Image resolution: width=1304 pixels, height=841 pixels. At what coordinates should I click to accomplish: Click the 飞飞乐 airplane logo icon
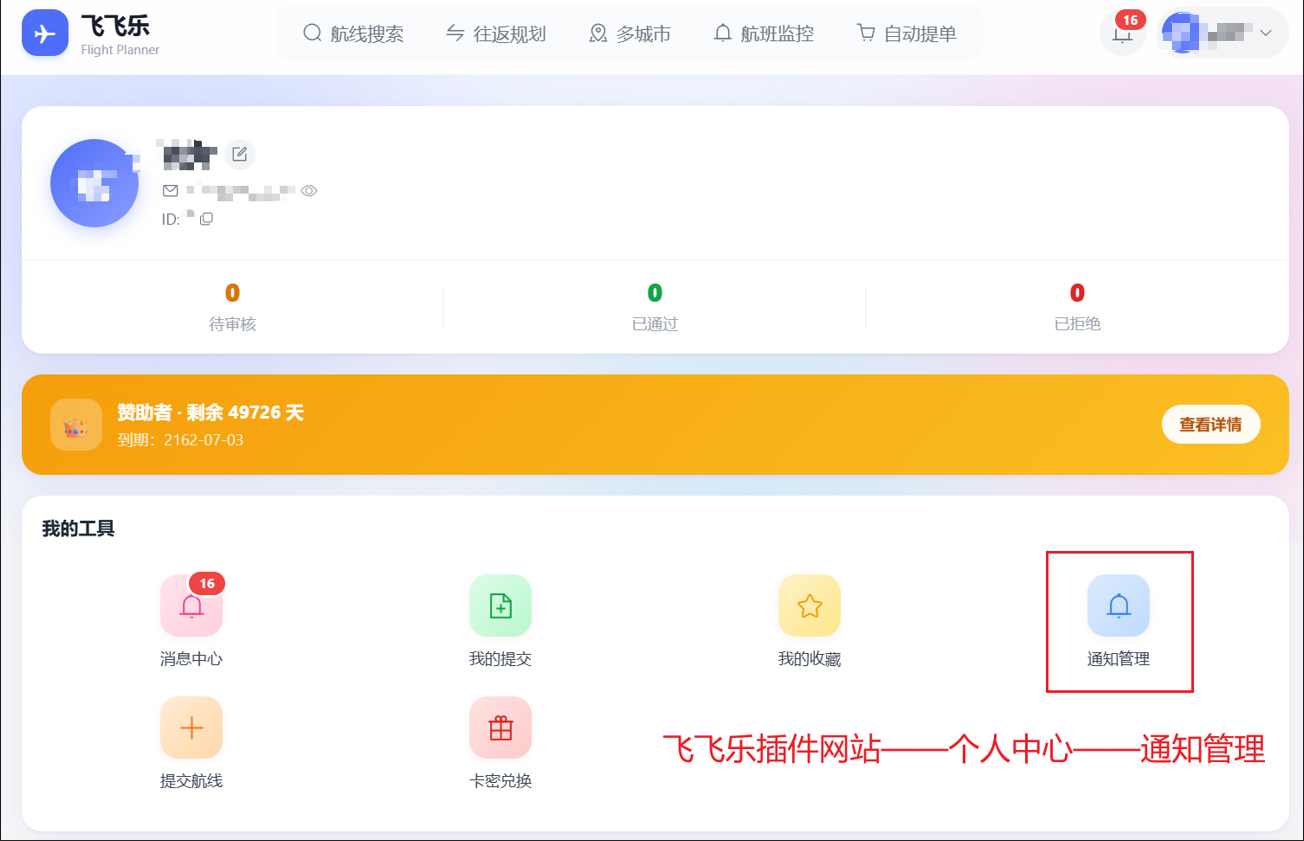pos(45,33)
